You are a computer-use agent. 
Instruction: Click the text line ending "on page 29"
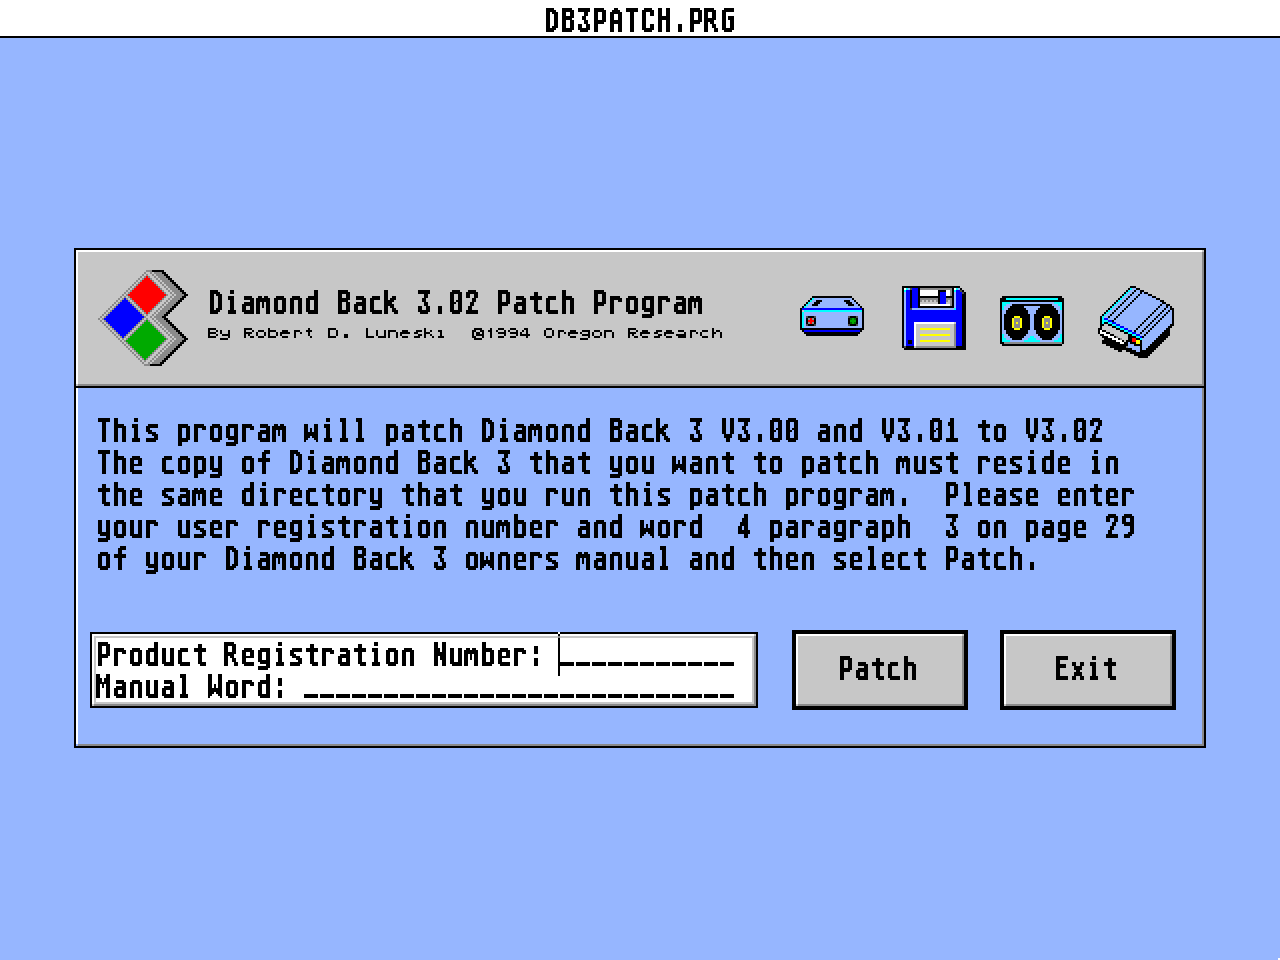(x=616, y=527)
